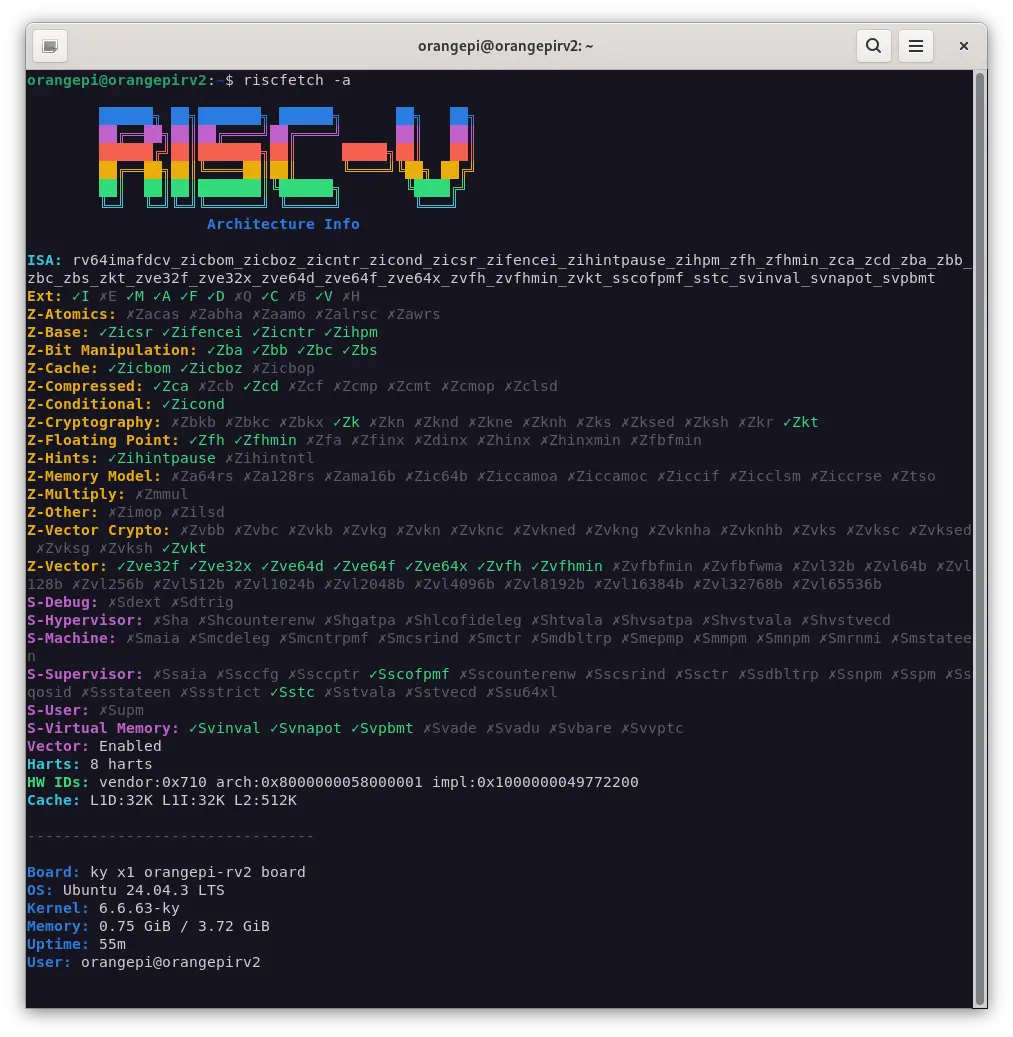Click the ✓Svnapot entry
The height and width of the screenshot is (1037, 1013).
(305, 728)
